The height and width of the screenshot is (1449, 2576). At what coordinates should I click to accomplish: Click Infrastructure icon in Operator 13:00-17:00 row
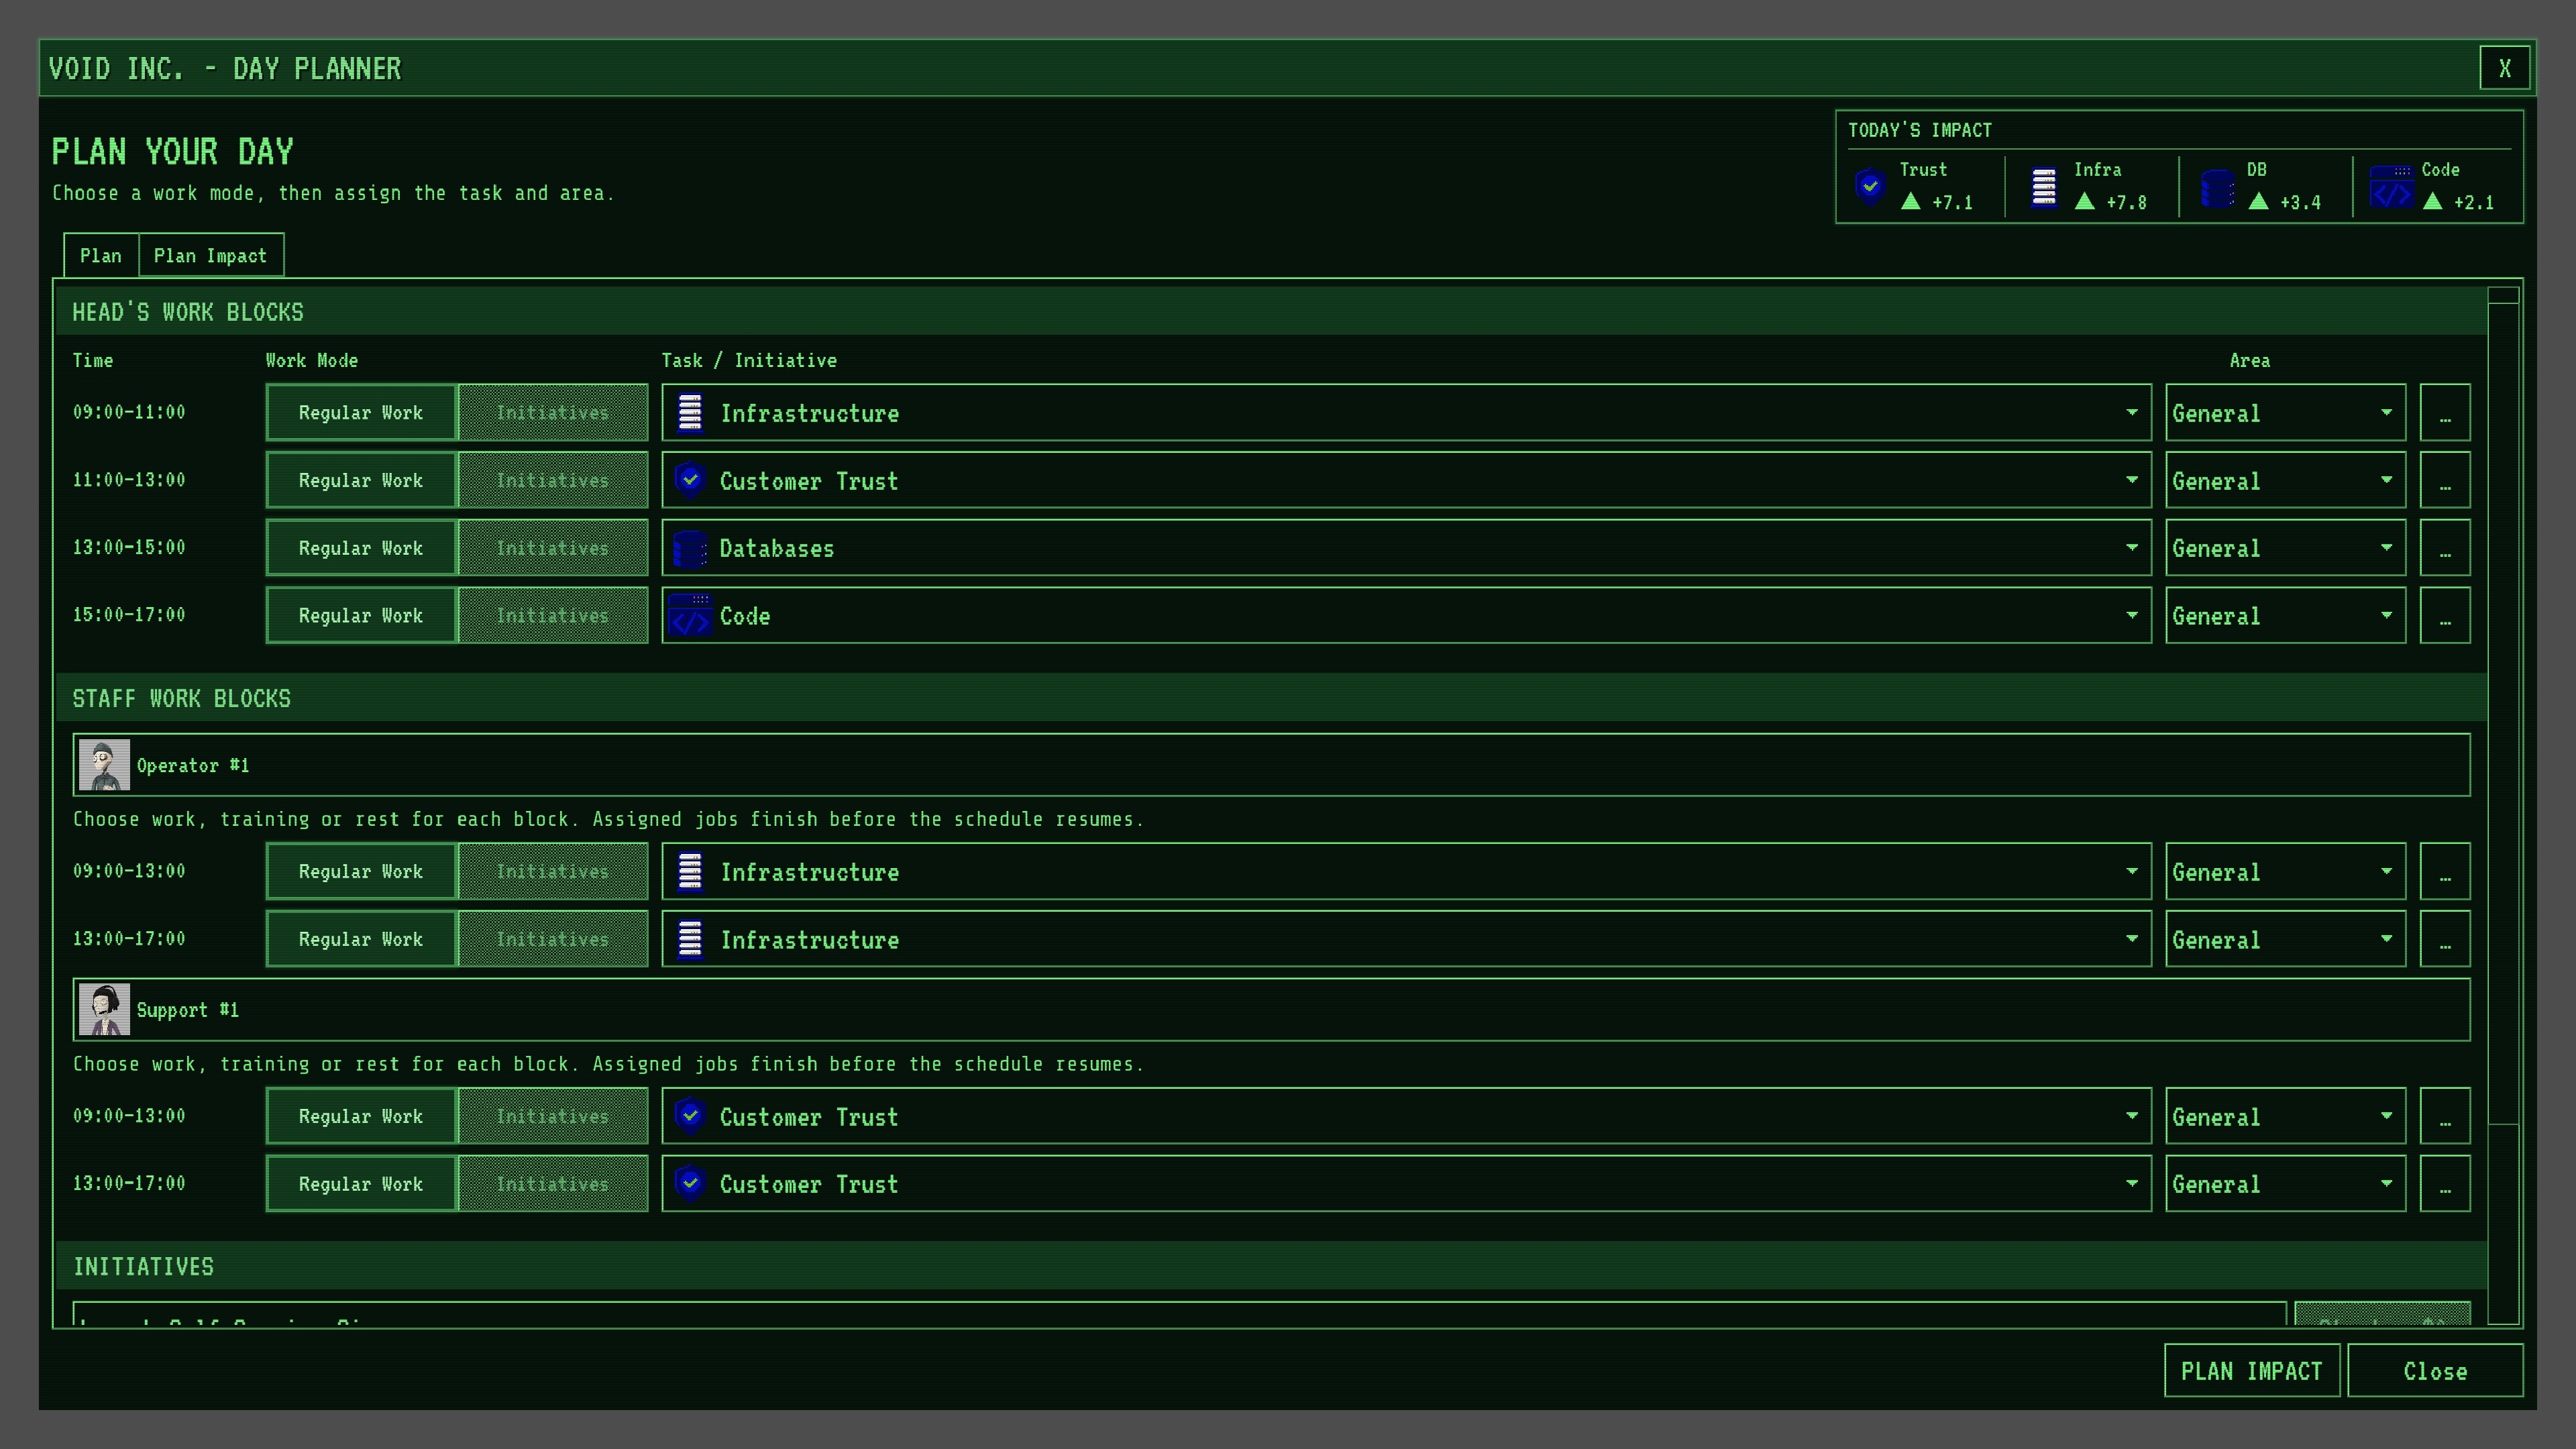690,939
